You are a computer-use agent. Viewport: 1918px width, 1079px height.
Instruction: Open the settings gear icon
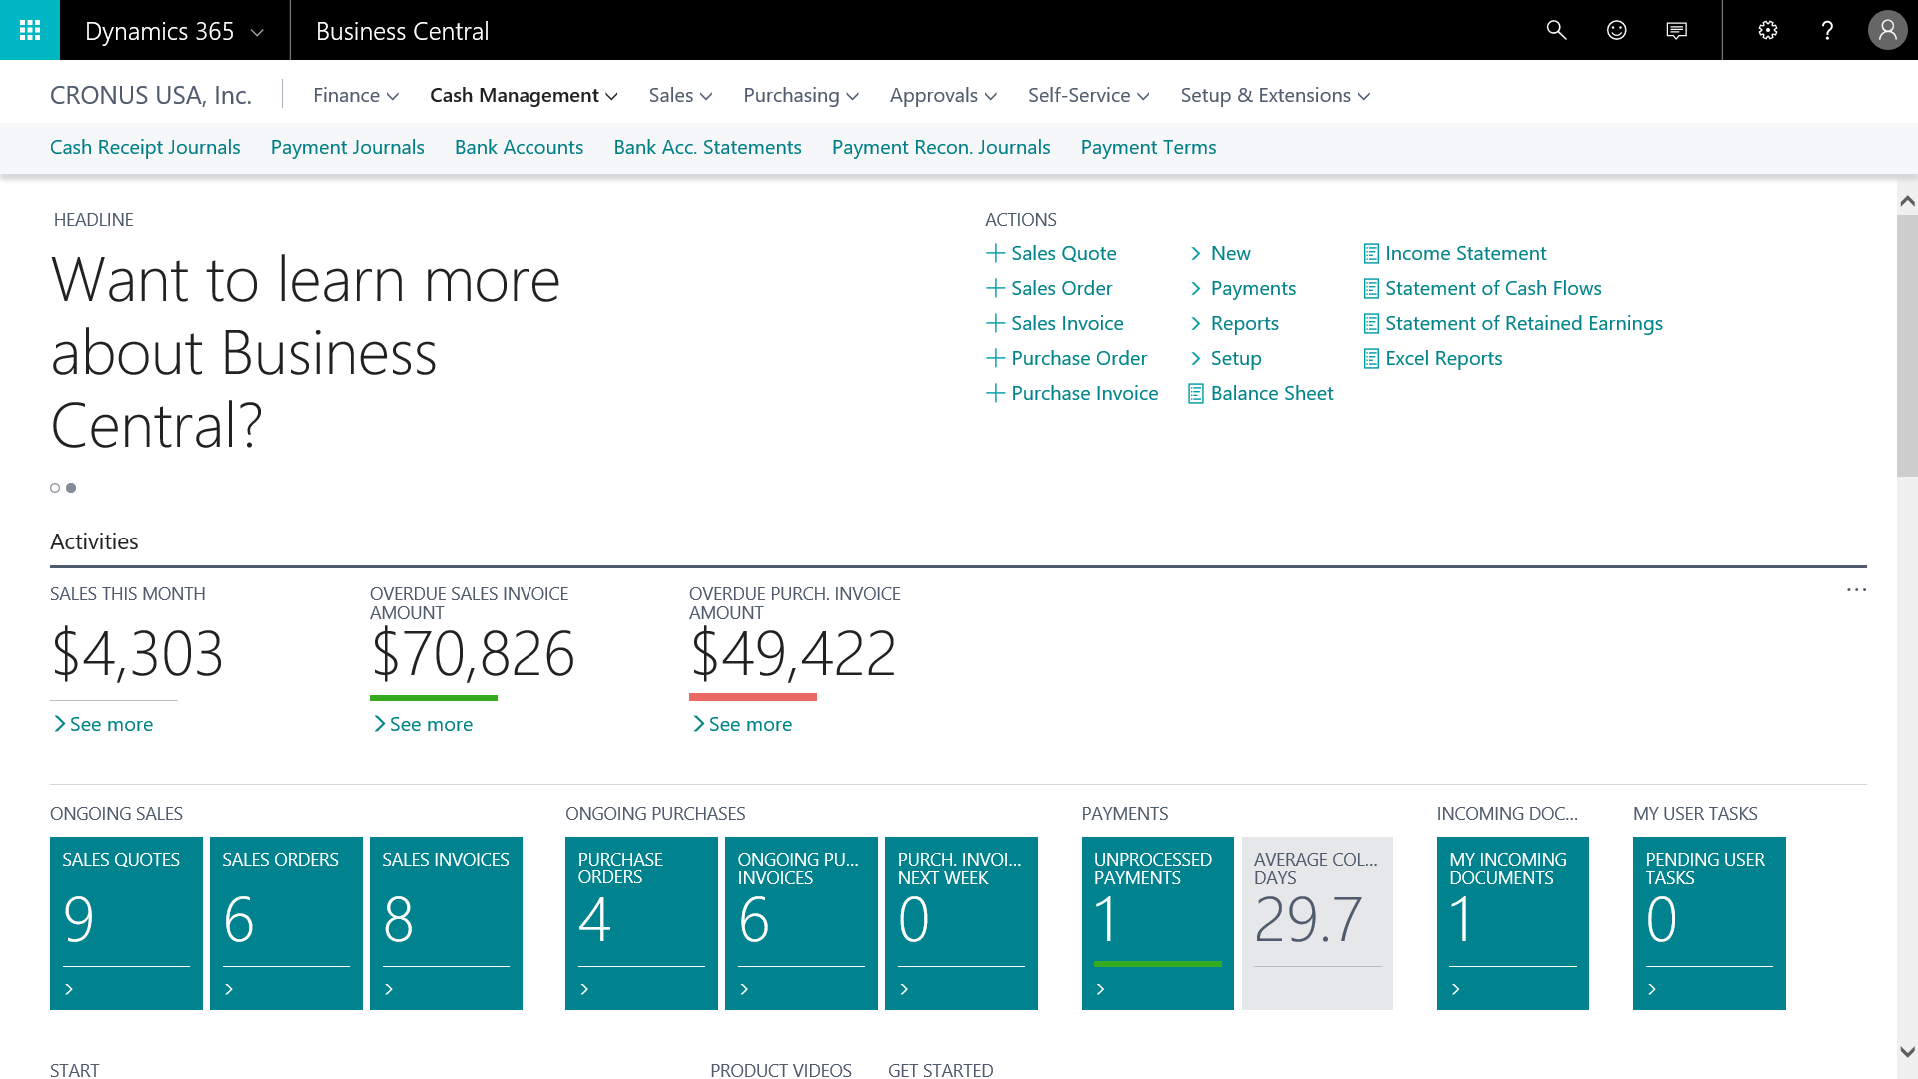coord(1767,30)
